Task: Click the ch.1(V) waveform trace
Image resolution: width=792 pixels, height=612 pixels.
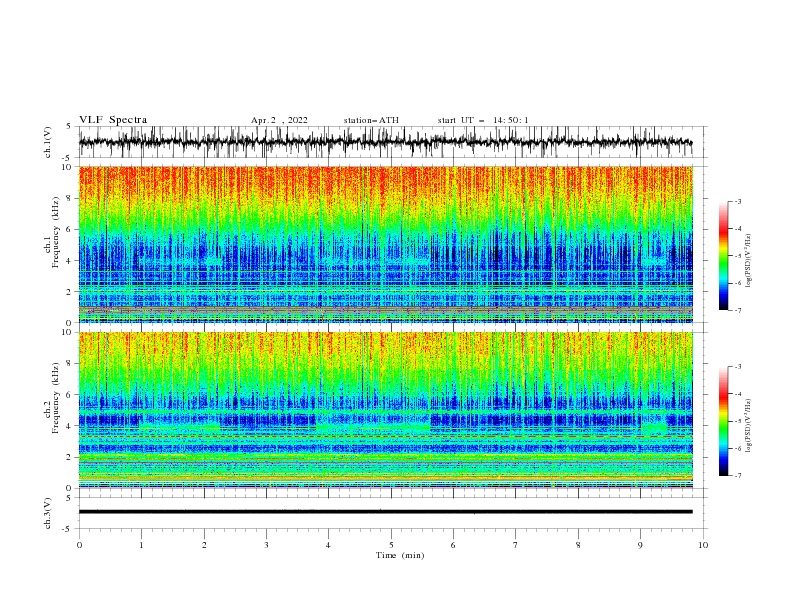Action: [385, 142]
